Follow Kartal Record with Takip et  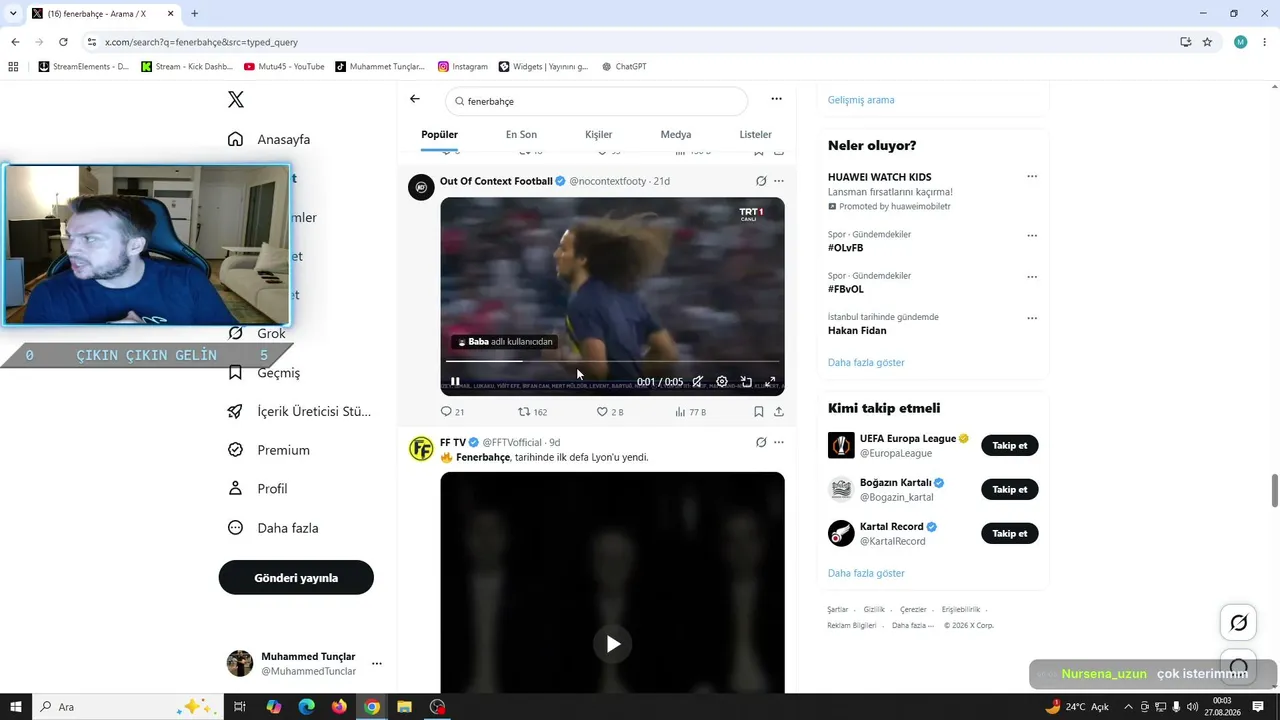coord(1010,534)
